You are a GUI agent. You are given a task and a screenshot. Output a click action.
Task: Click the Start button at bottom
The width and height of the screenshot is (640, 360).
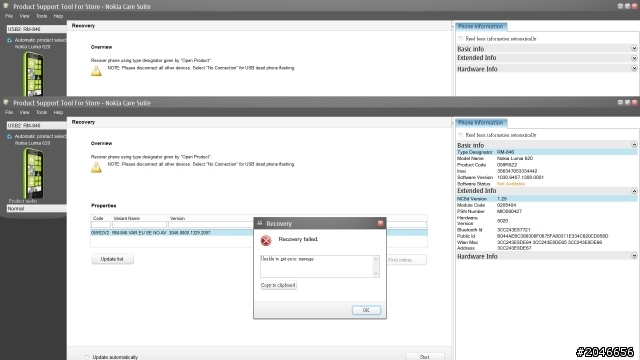click(424, 357)
